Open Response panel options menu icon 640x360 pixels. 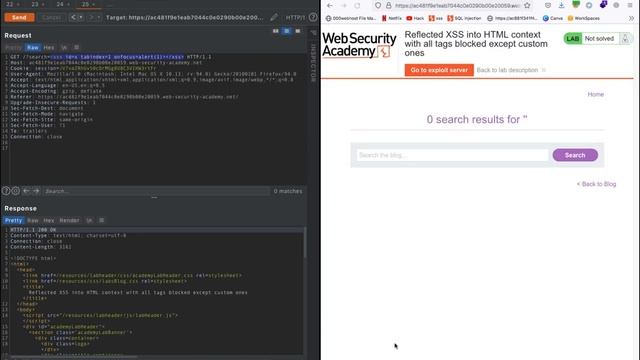coord(102,220)
